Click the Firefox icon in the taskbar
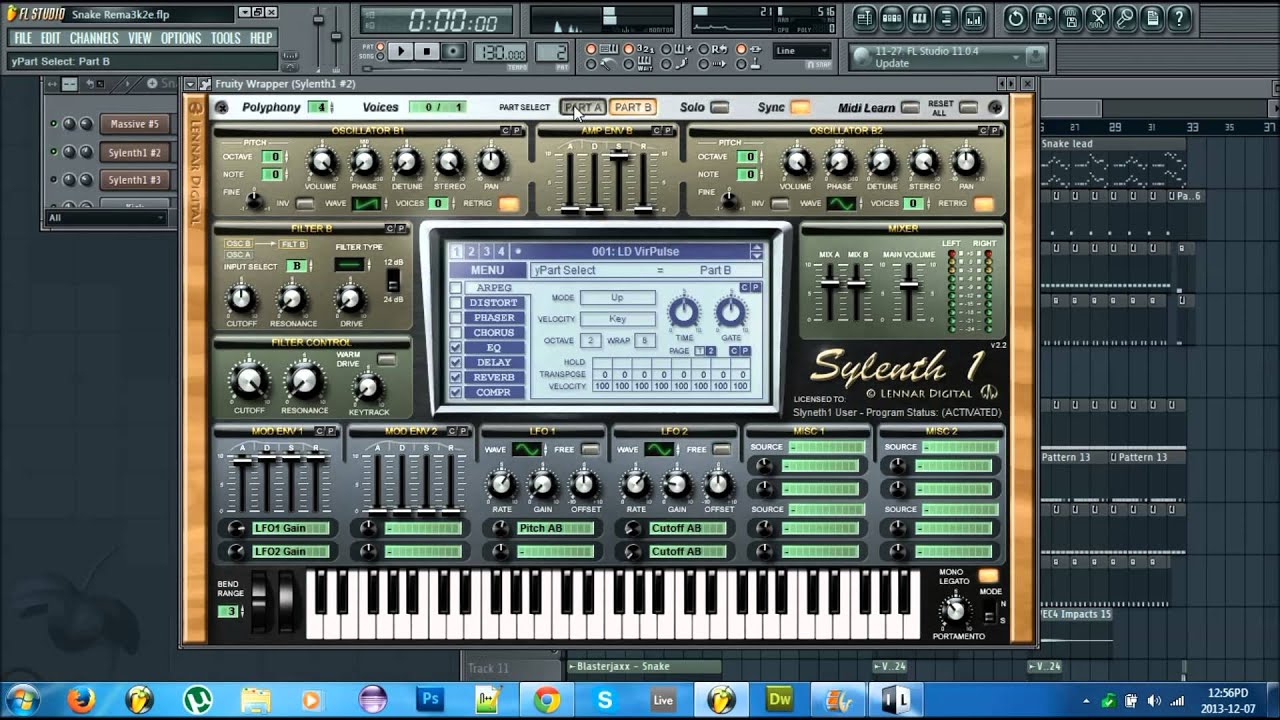 point(81,699)
